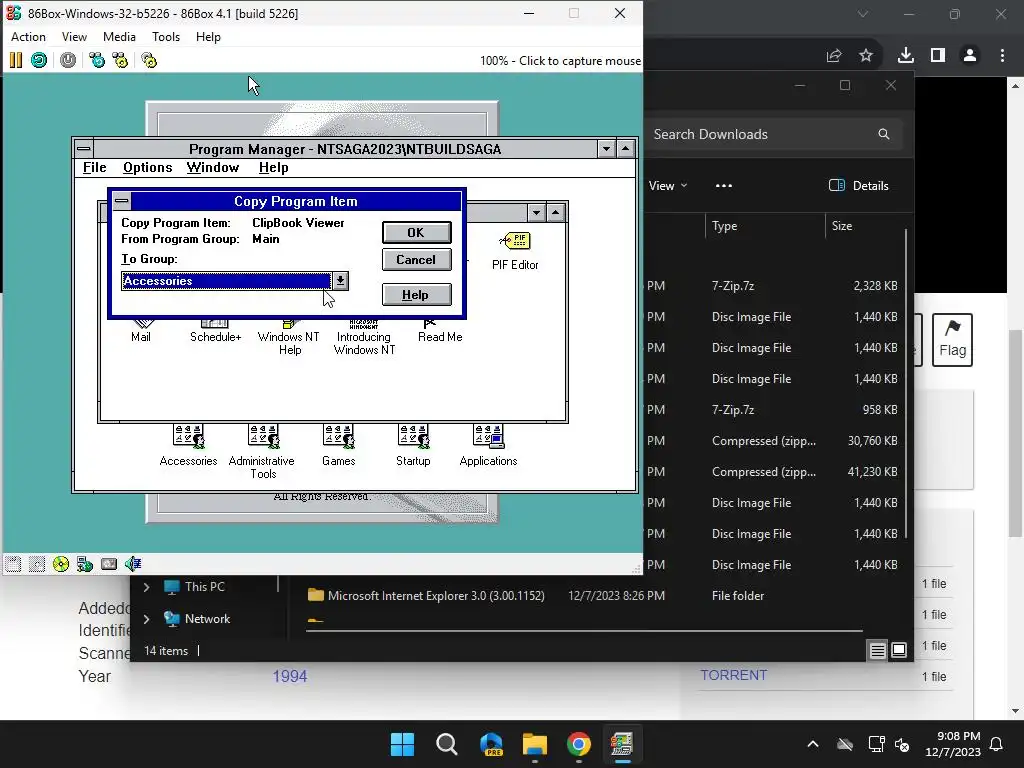Open the Tools menu in 86Box

click(x=166, y=37)
